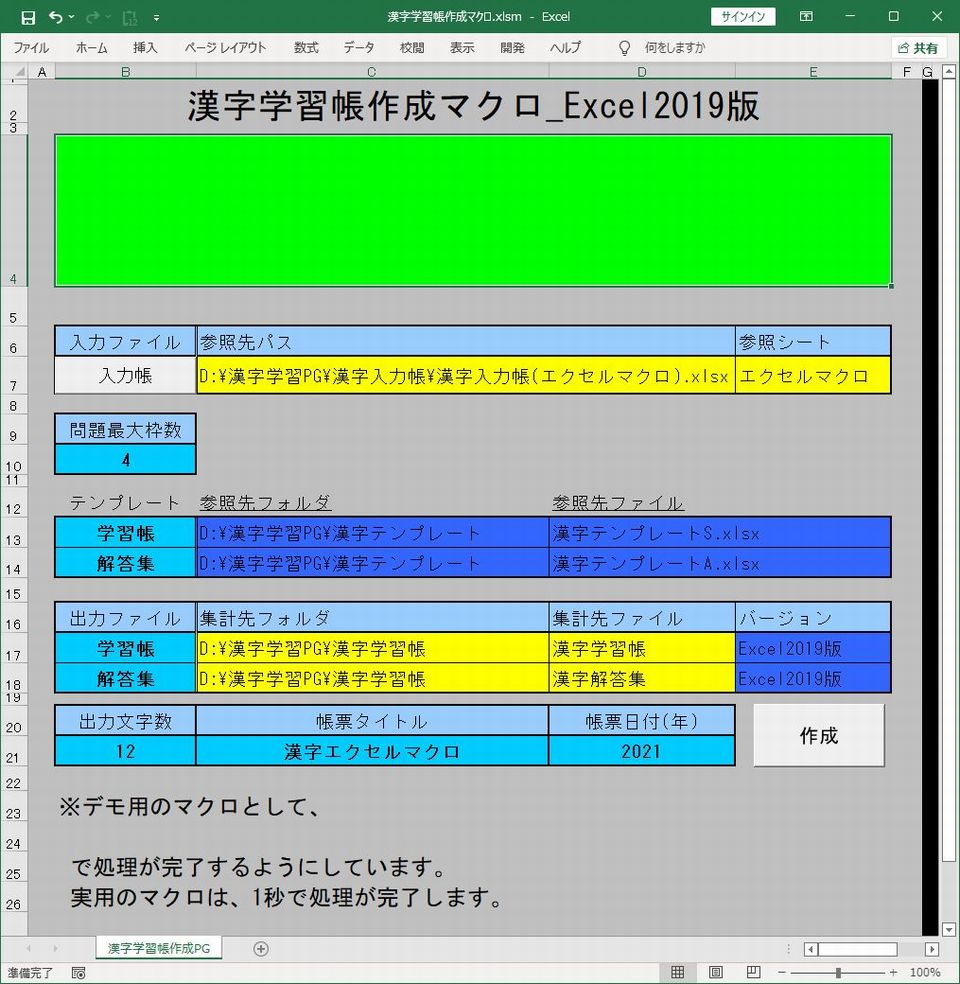Switch to Page Layout view in the status bar
This screenshot has height=984, width=960.
716,971
